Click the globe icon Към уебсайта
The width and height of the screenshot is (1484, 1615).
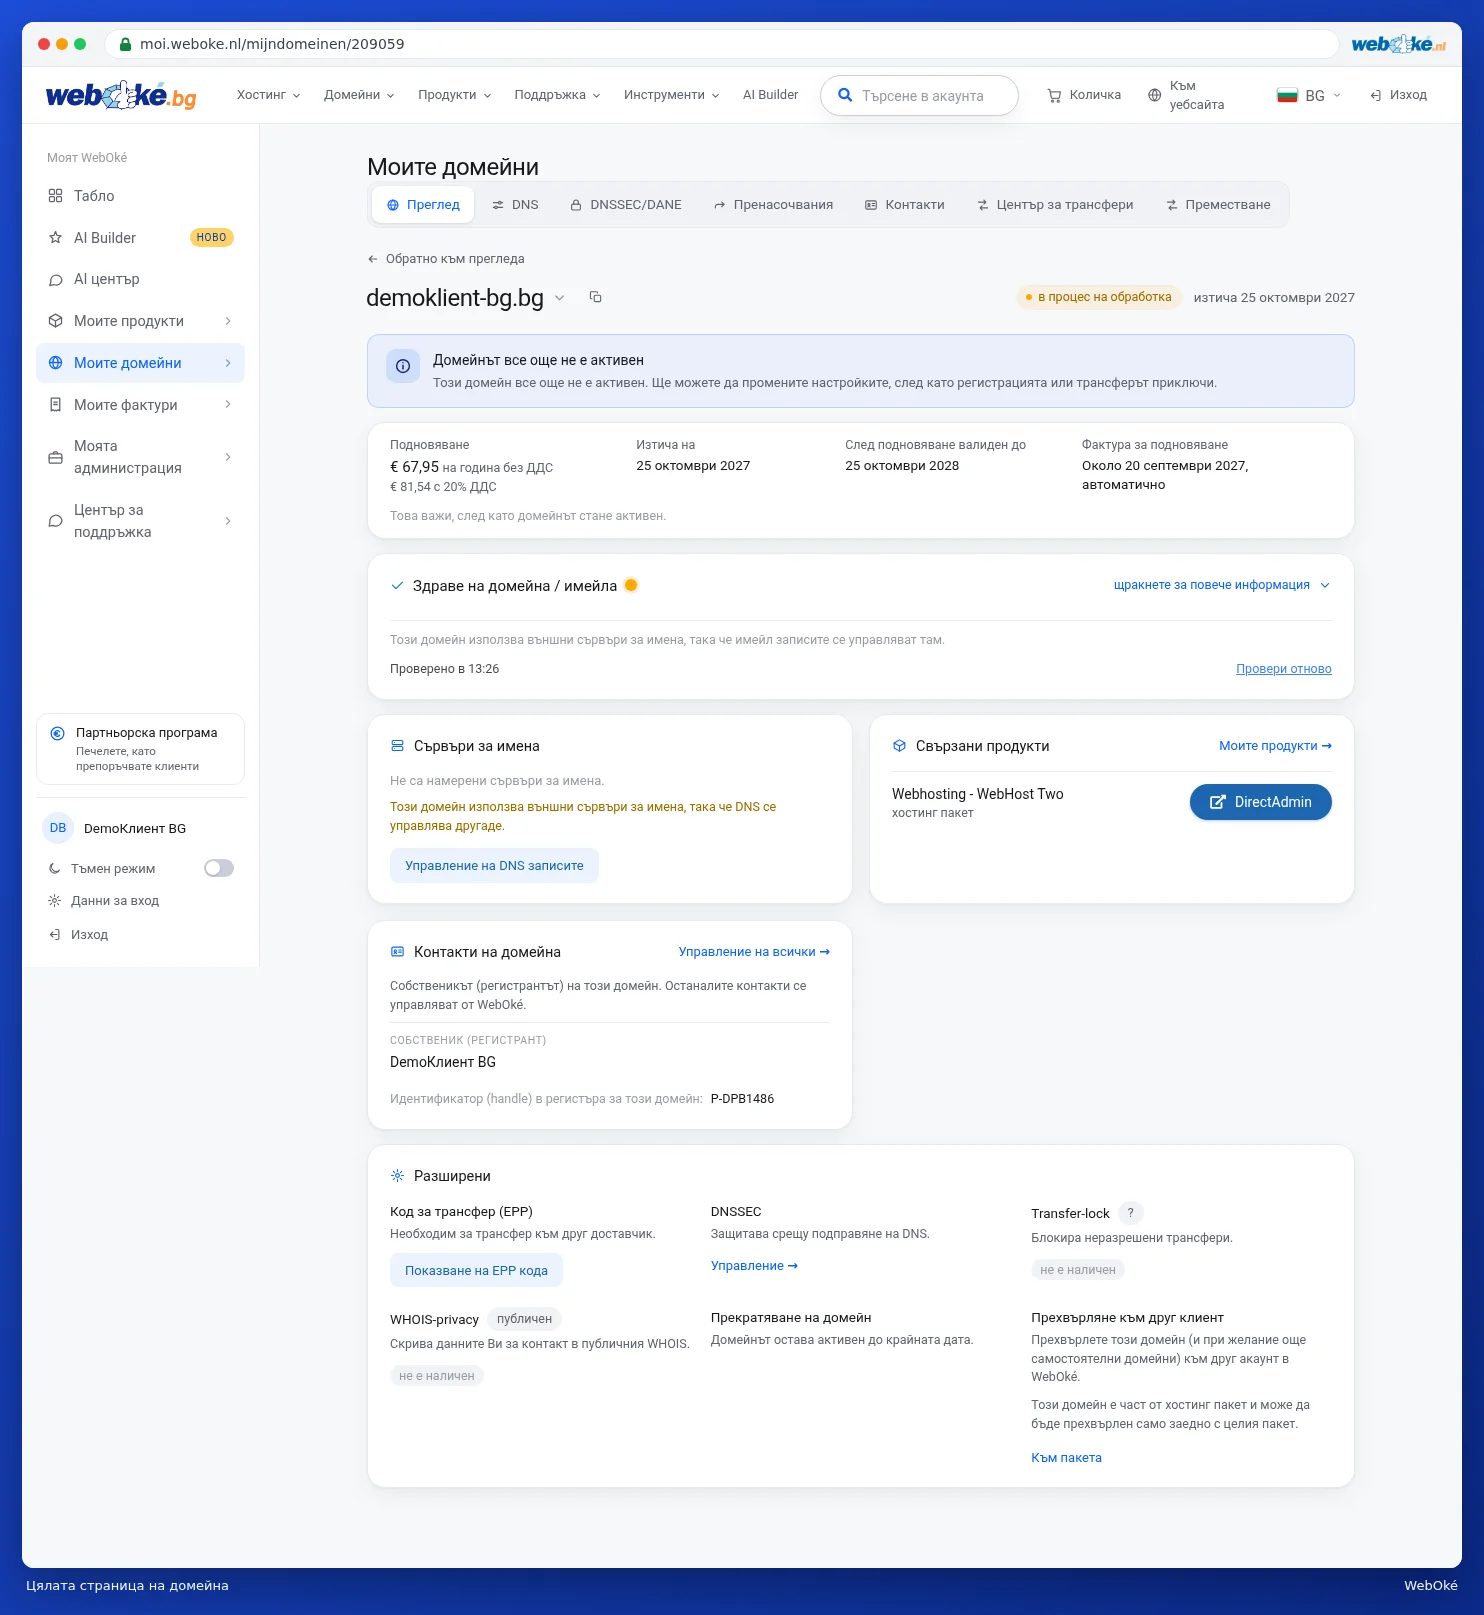pos(1155,95)
